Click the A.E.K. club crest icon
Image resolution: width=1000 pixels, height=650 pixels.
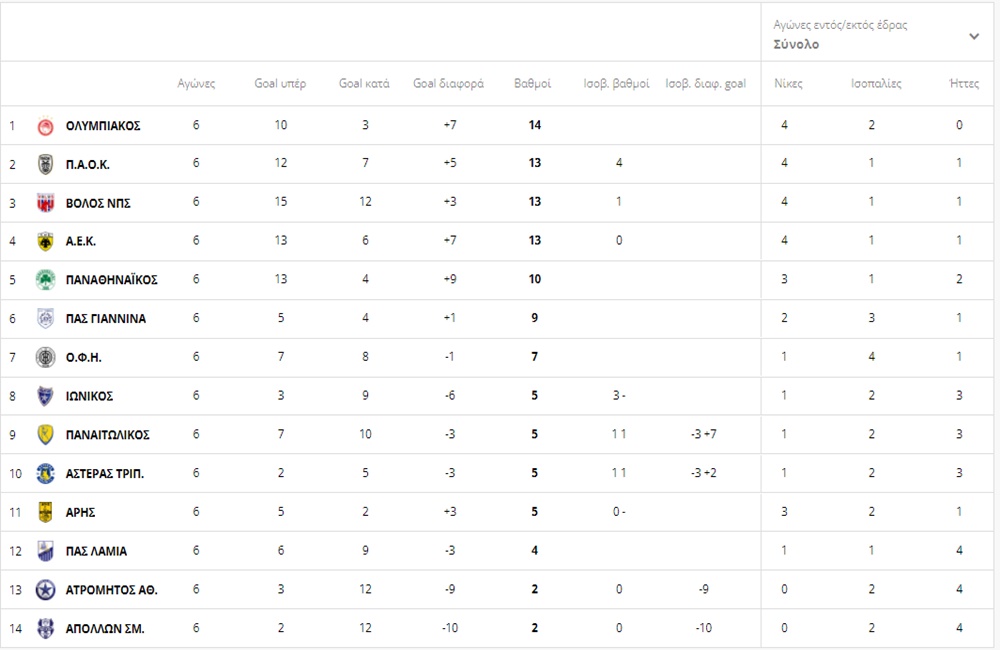pyautogui.click(x=45, y=242)
